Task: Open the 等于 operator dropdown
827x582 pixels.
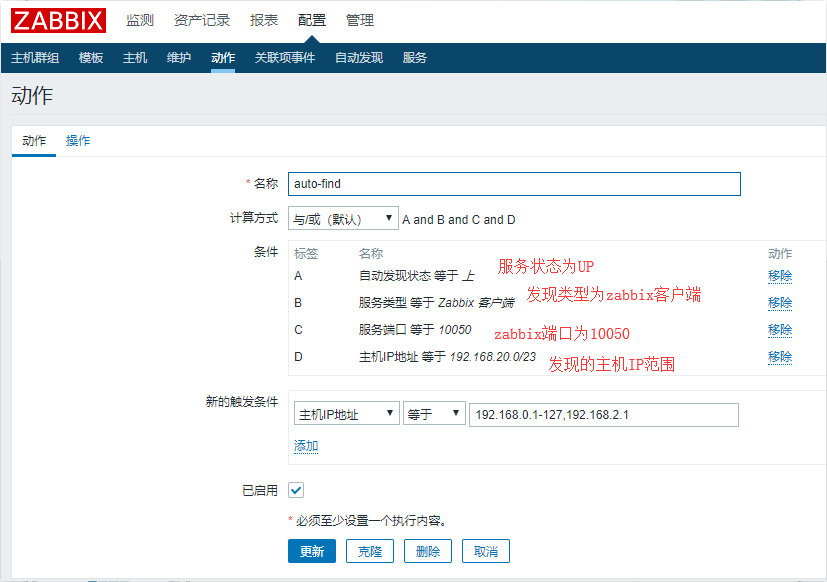Action: click(x=434, y=414)
